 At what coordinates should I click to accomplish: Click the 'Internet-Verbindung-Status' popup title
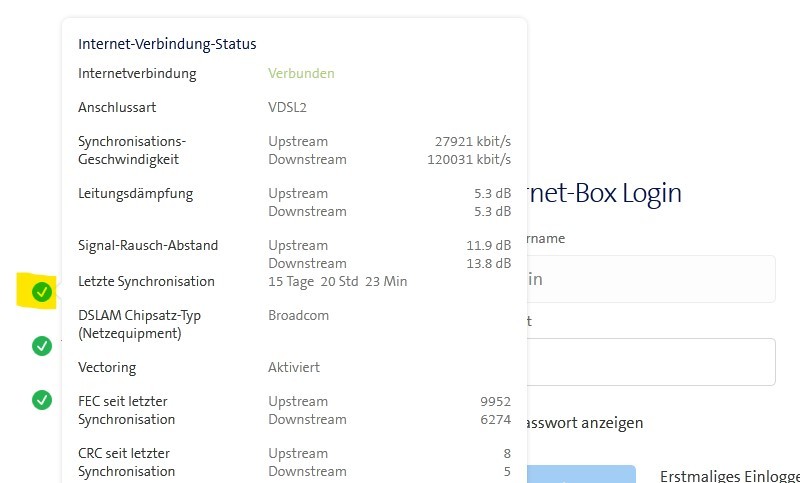[x=167, y=44]
